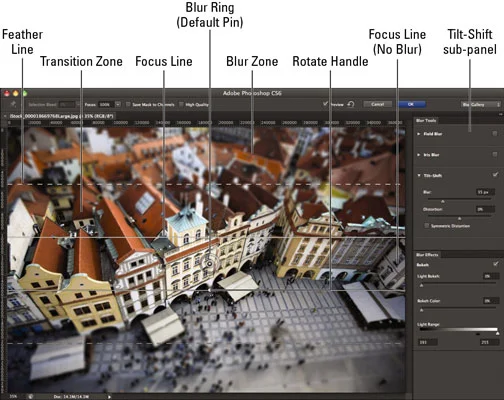Select the pin tool in options bar
The image size is (504, 400).
pyautogui.click(x=13, y=104)
